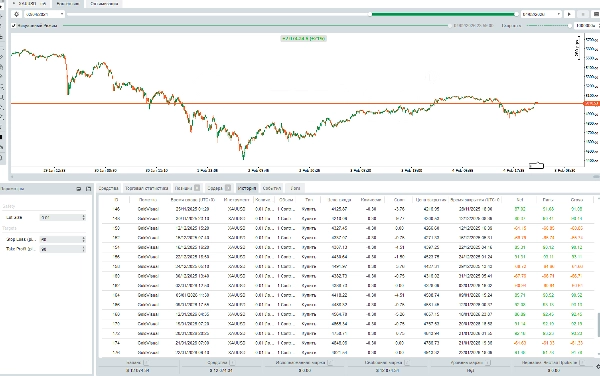This screenshot has width=600, height=376.
Task: Open the dropdown next to the crosshair icon
Action: tap(44, 14)
